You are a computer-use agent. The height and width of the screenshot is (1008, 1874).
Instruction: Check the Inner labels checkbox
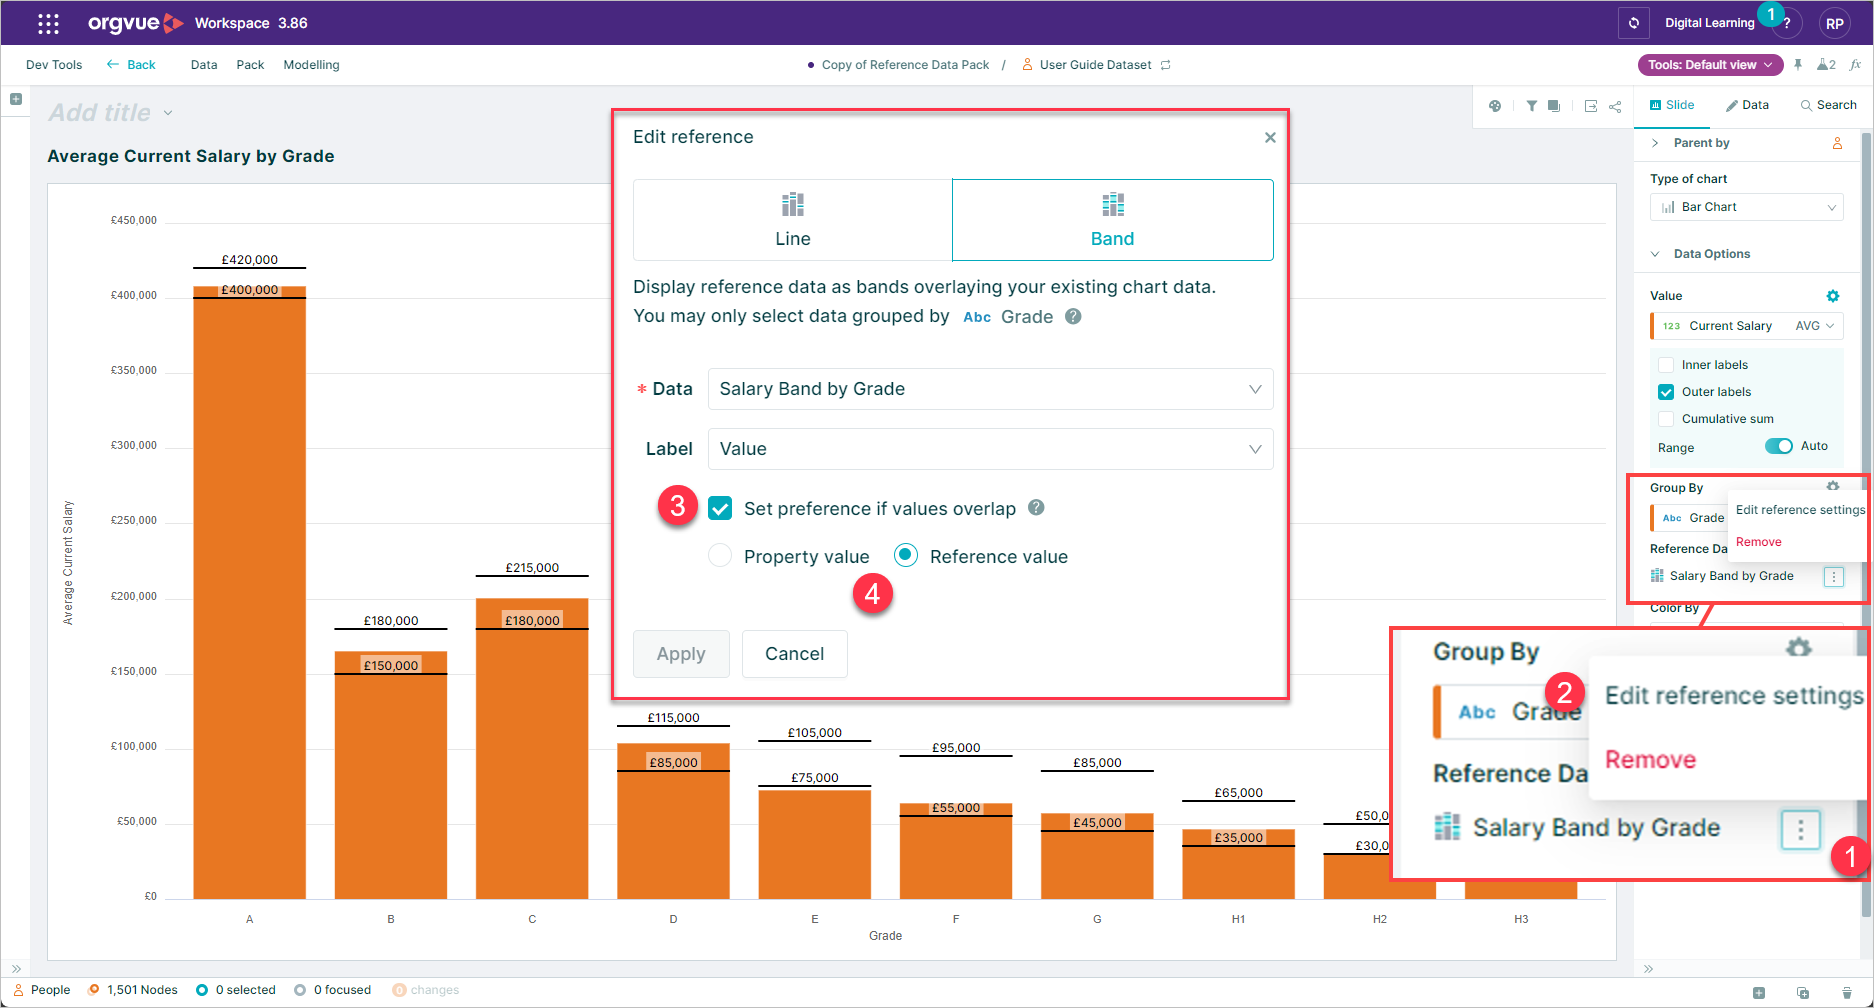[1666, 364]
